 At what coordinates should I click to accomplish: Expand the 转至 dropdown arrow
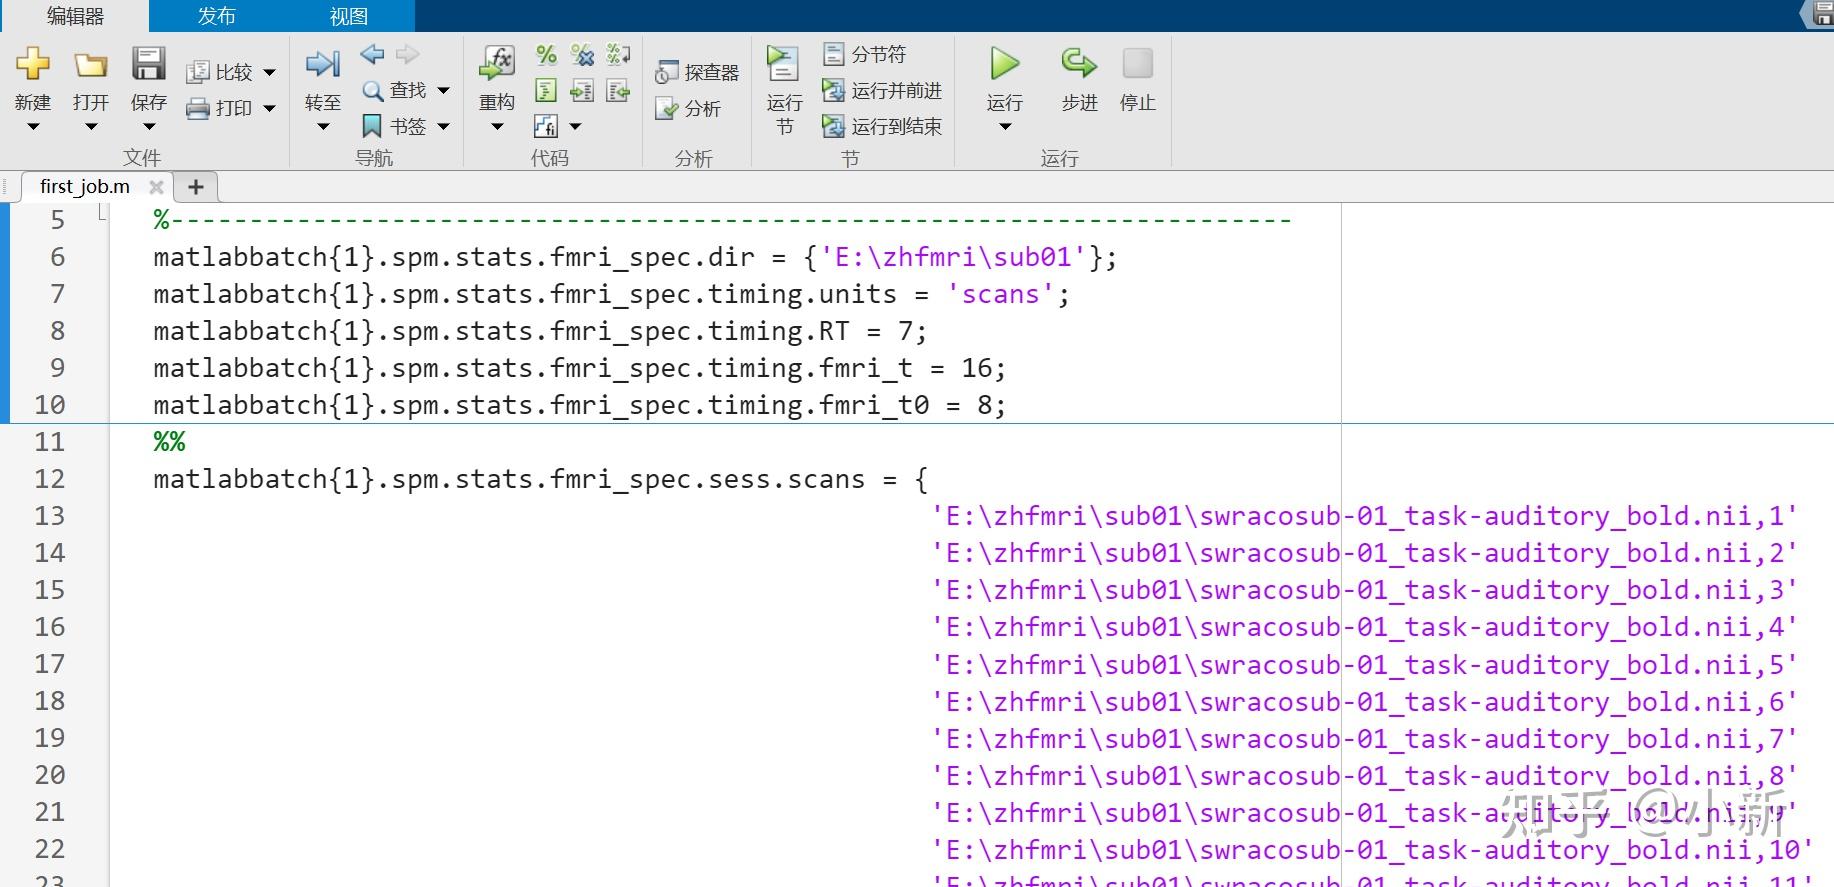(323, 127)
